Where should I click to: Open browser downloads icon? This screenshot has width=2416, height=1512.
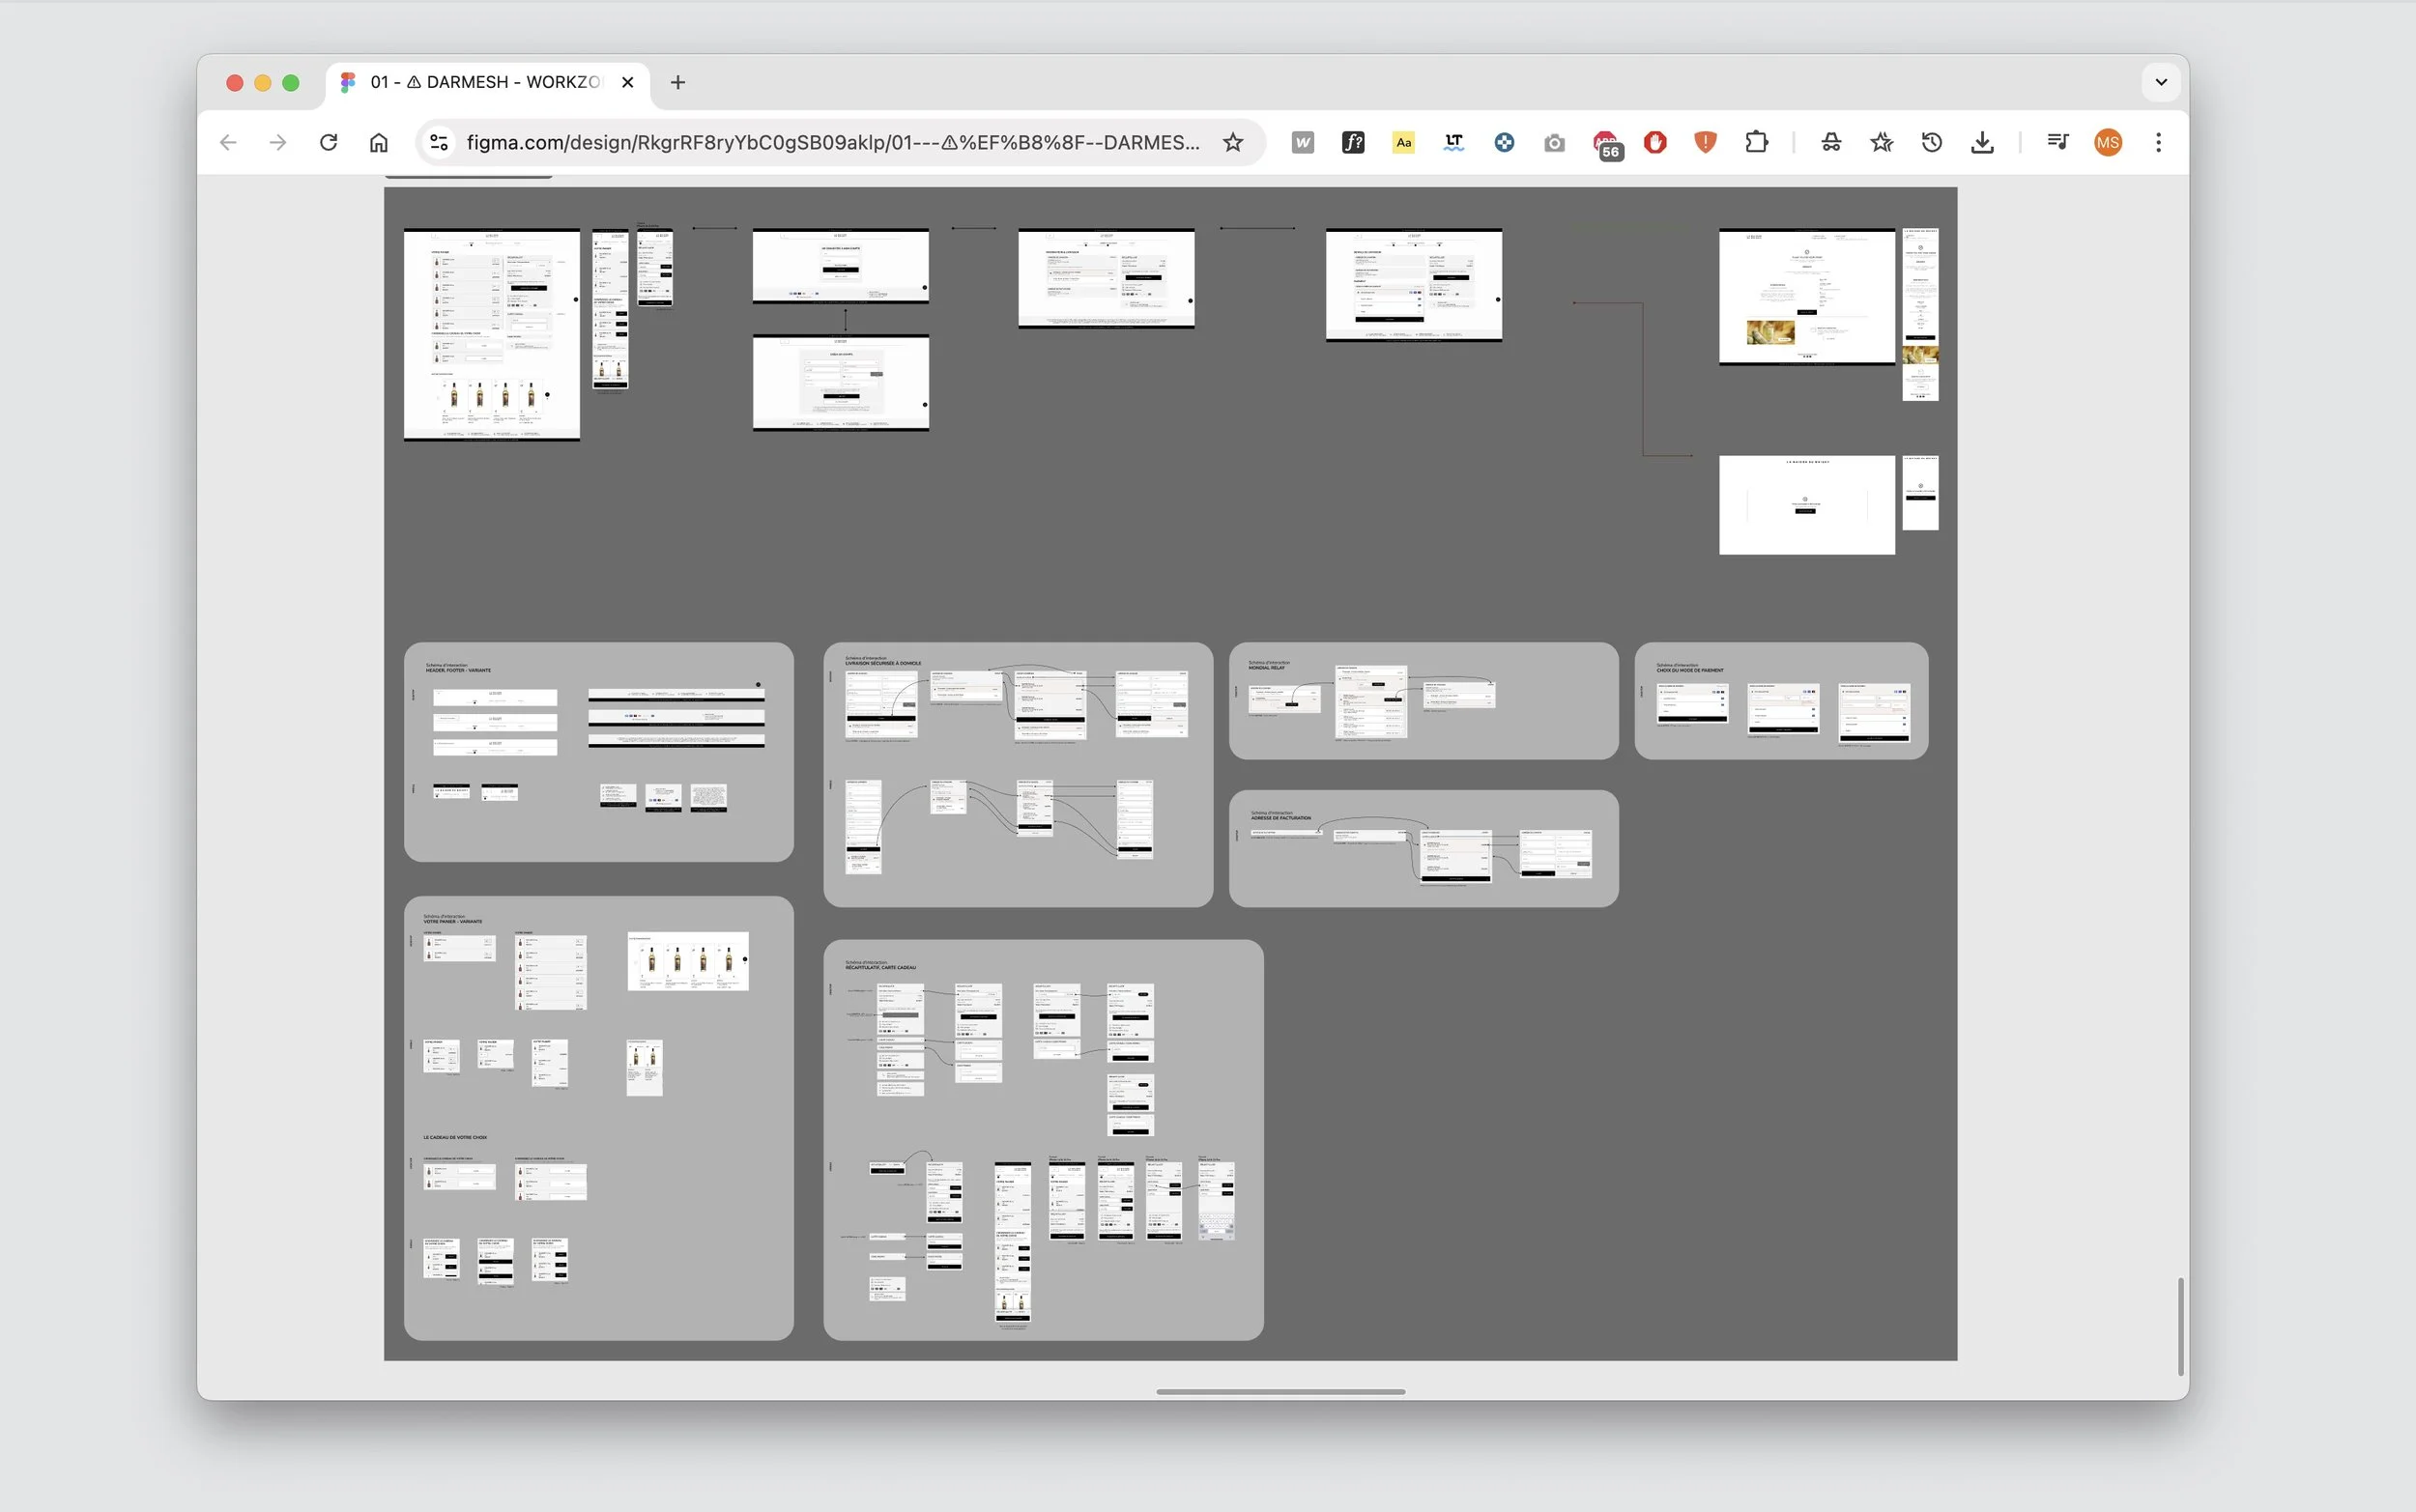click(x=1982, y=143)
